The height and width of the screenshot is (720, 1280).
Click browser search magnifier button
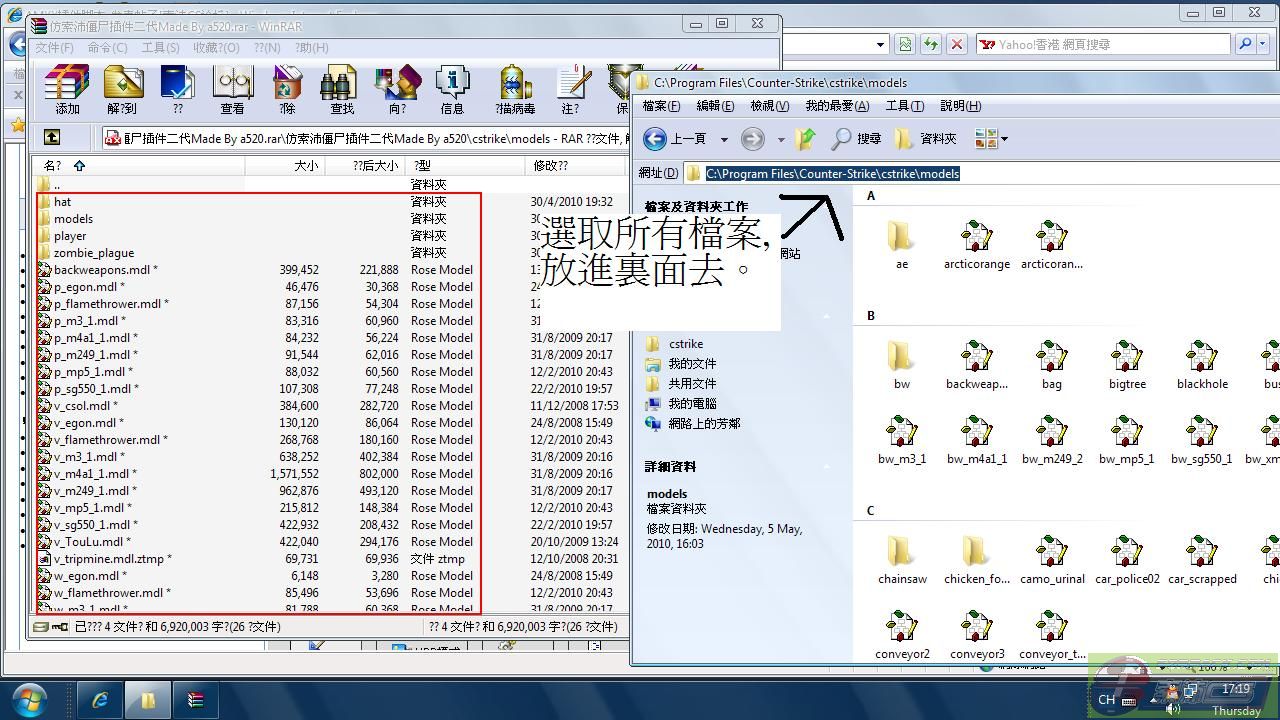1245,44
